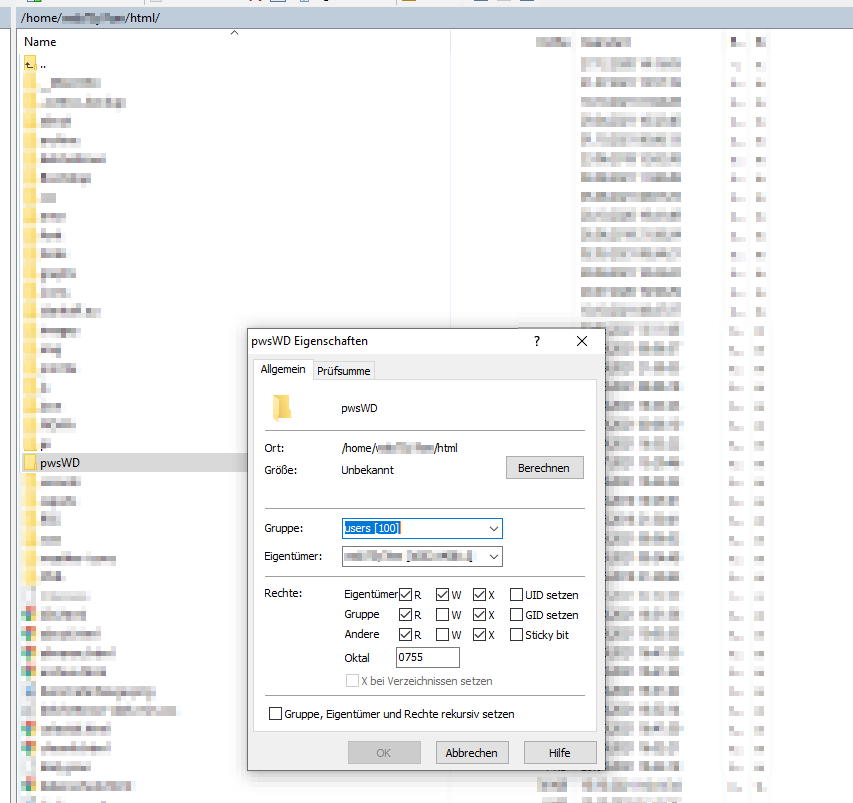Open the Gruppe dropdown arrow
The height and width of the screenshot is (803, 853).
coord(493,528)
